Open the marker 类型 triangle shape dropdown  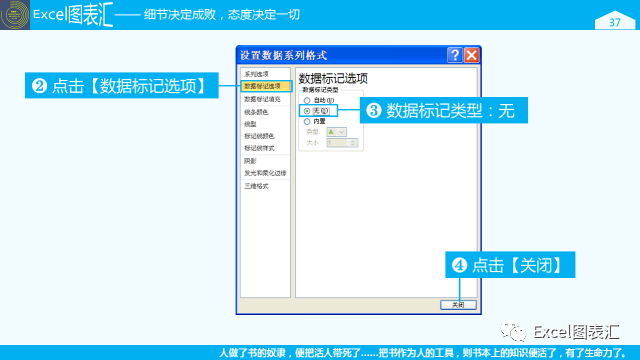tap(337, 132)
